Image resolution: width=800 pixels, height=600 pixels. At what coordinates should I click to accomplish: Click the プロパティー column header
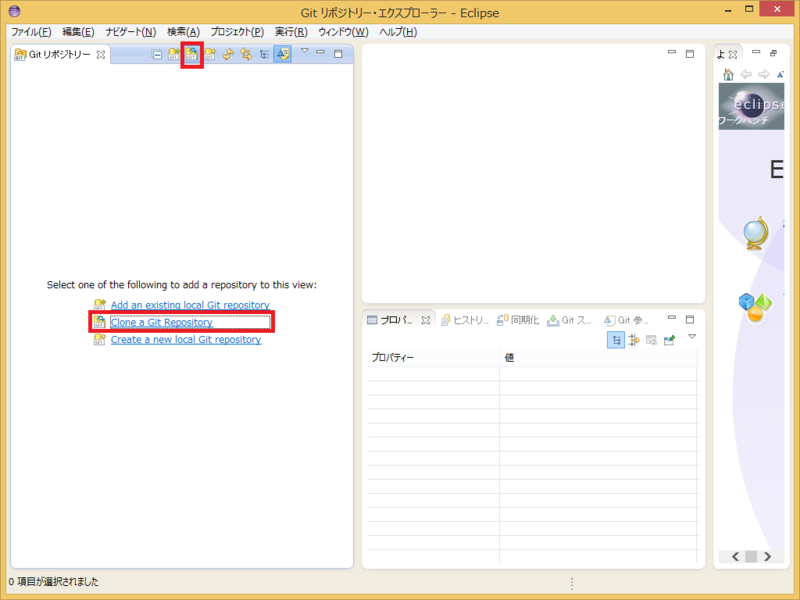(x=433, y=358)
